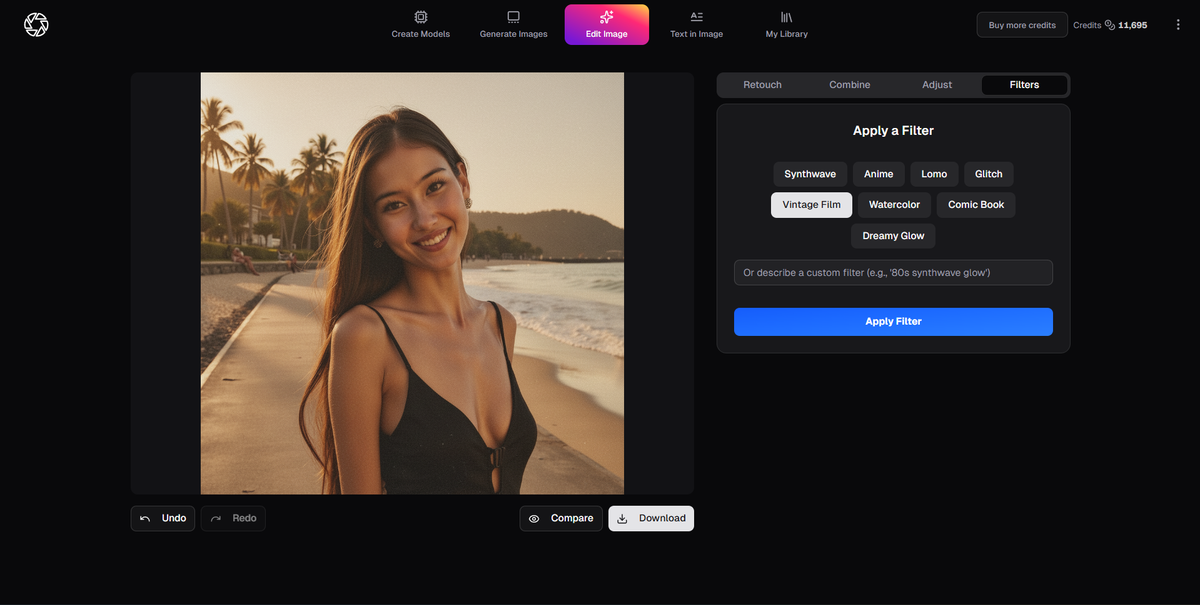Viewport: 1200px width, 605px height.
Task: Click the Redo arrow icon
Action: click(x=218, y=518)
